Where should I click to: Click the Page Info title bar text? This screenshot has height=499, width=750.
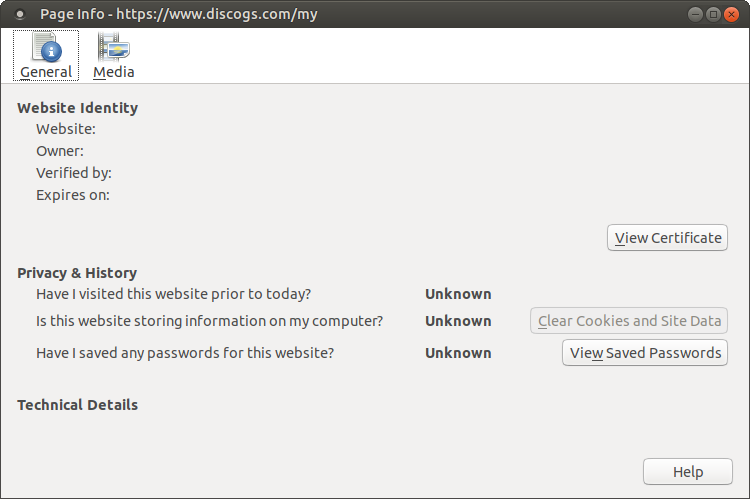(178, 14)
